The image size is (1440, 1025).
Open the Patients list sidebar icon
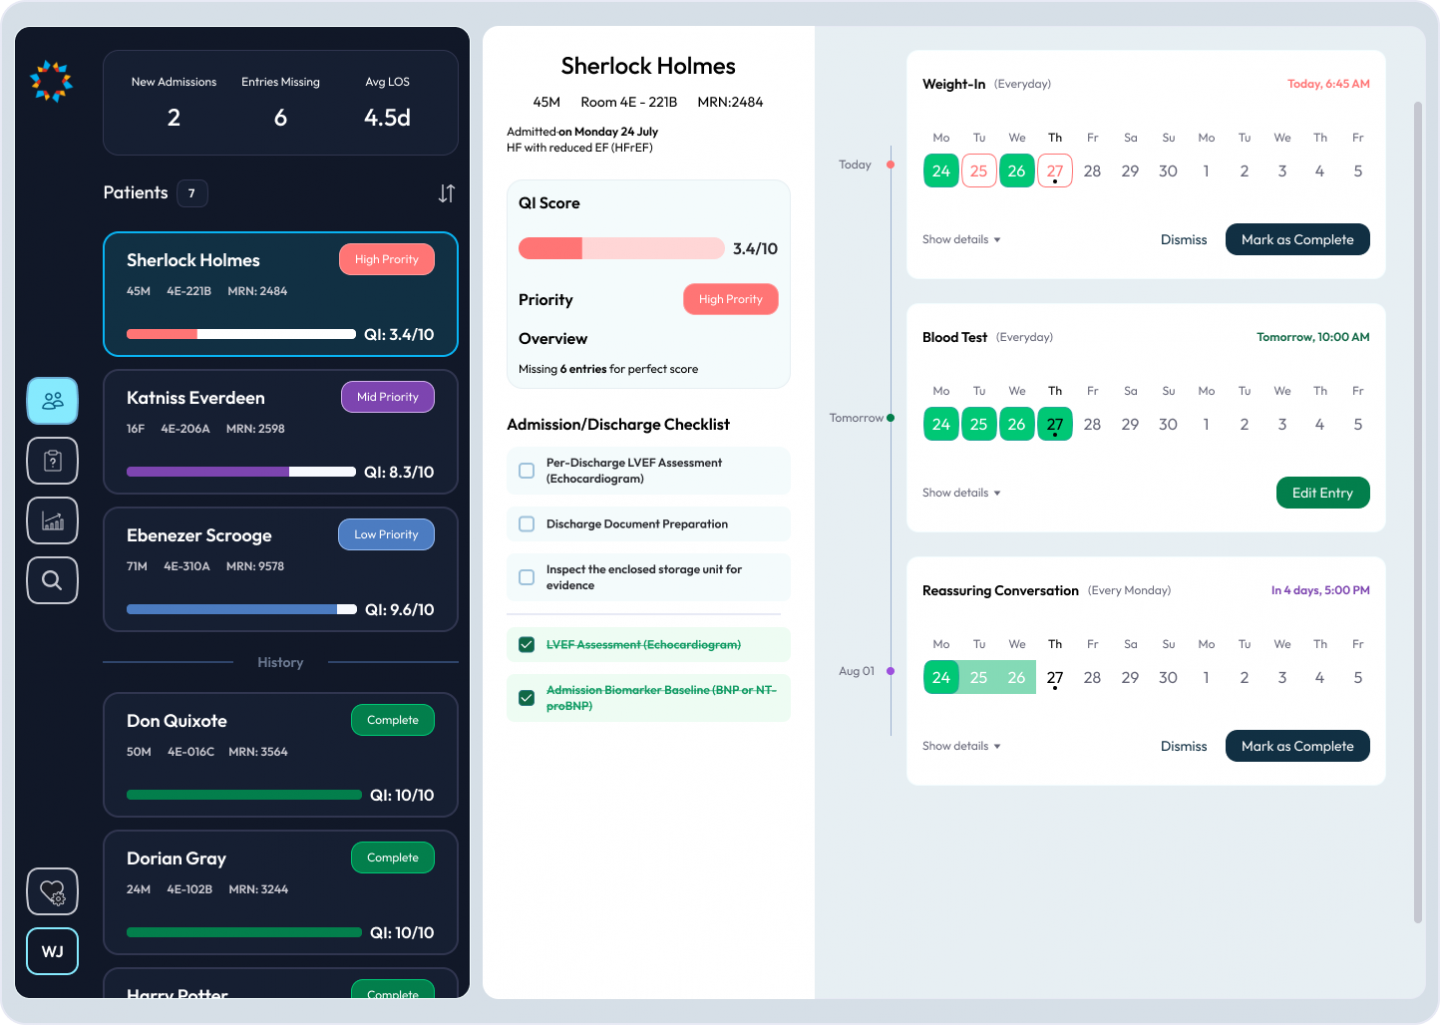tap(52, 401)
